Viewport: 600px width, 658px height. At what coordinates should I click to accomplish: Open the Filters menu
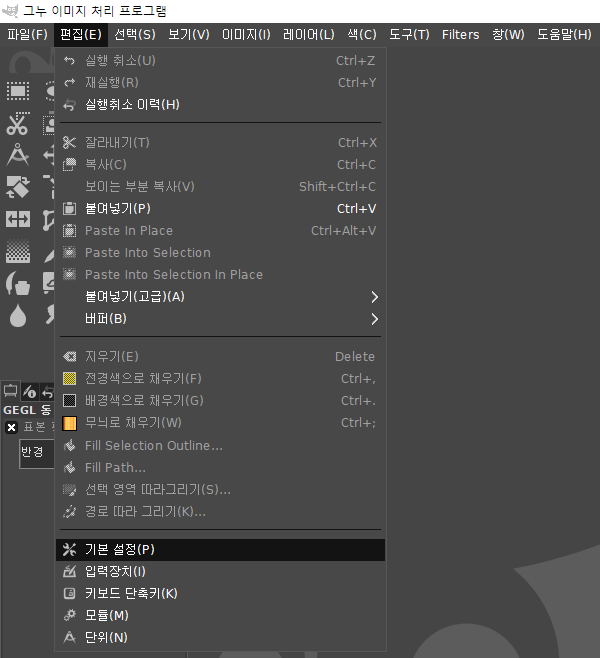tap(460, 34)
